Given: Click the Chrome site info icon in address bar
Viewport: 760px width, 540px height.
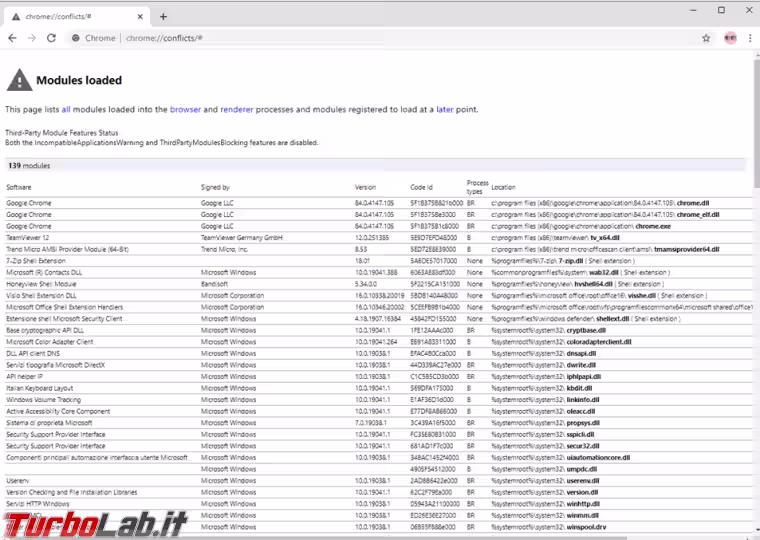Looking at the screenshot, I should pyautogui.click(x=76, y=38).
